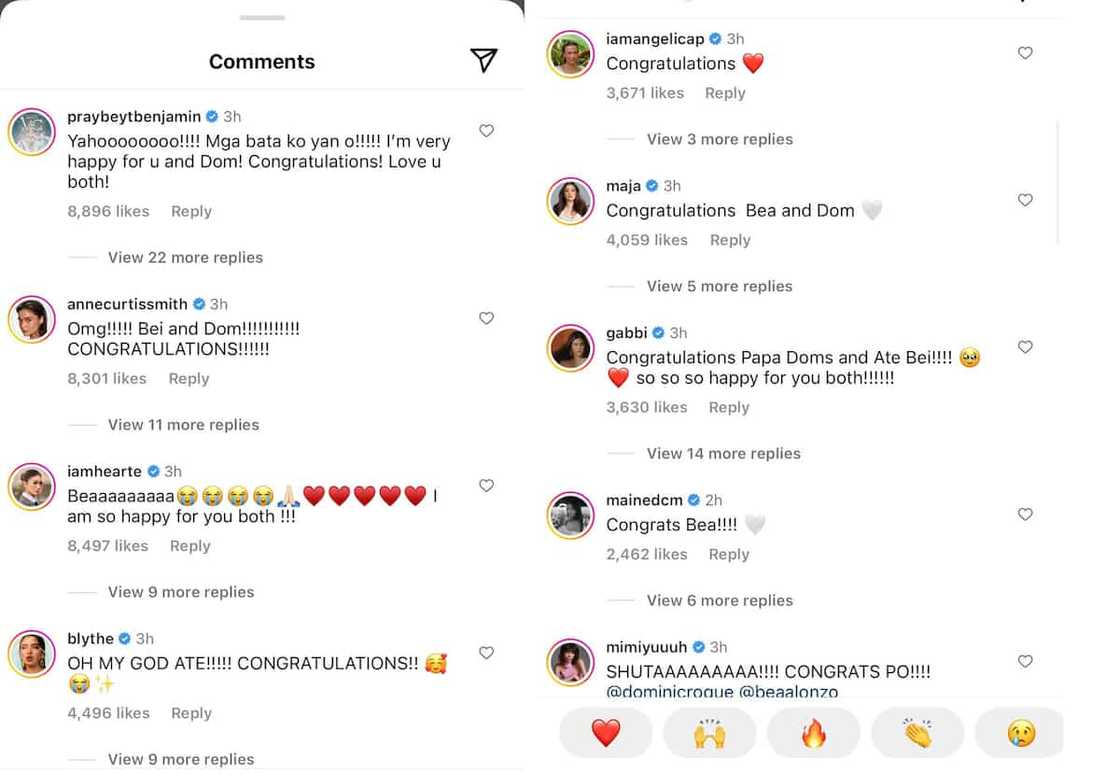
Task: Reply to mainedcm's comment
Action: coord(729,554)
